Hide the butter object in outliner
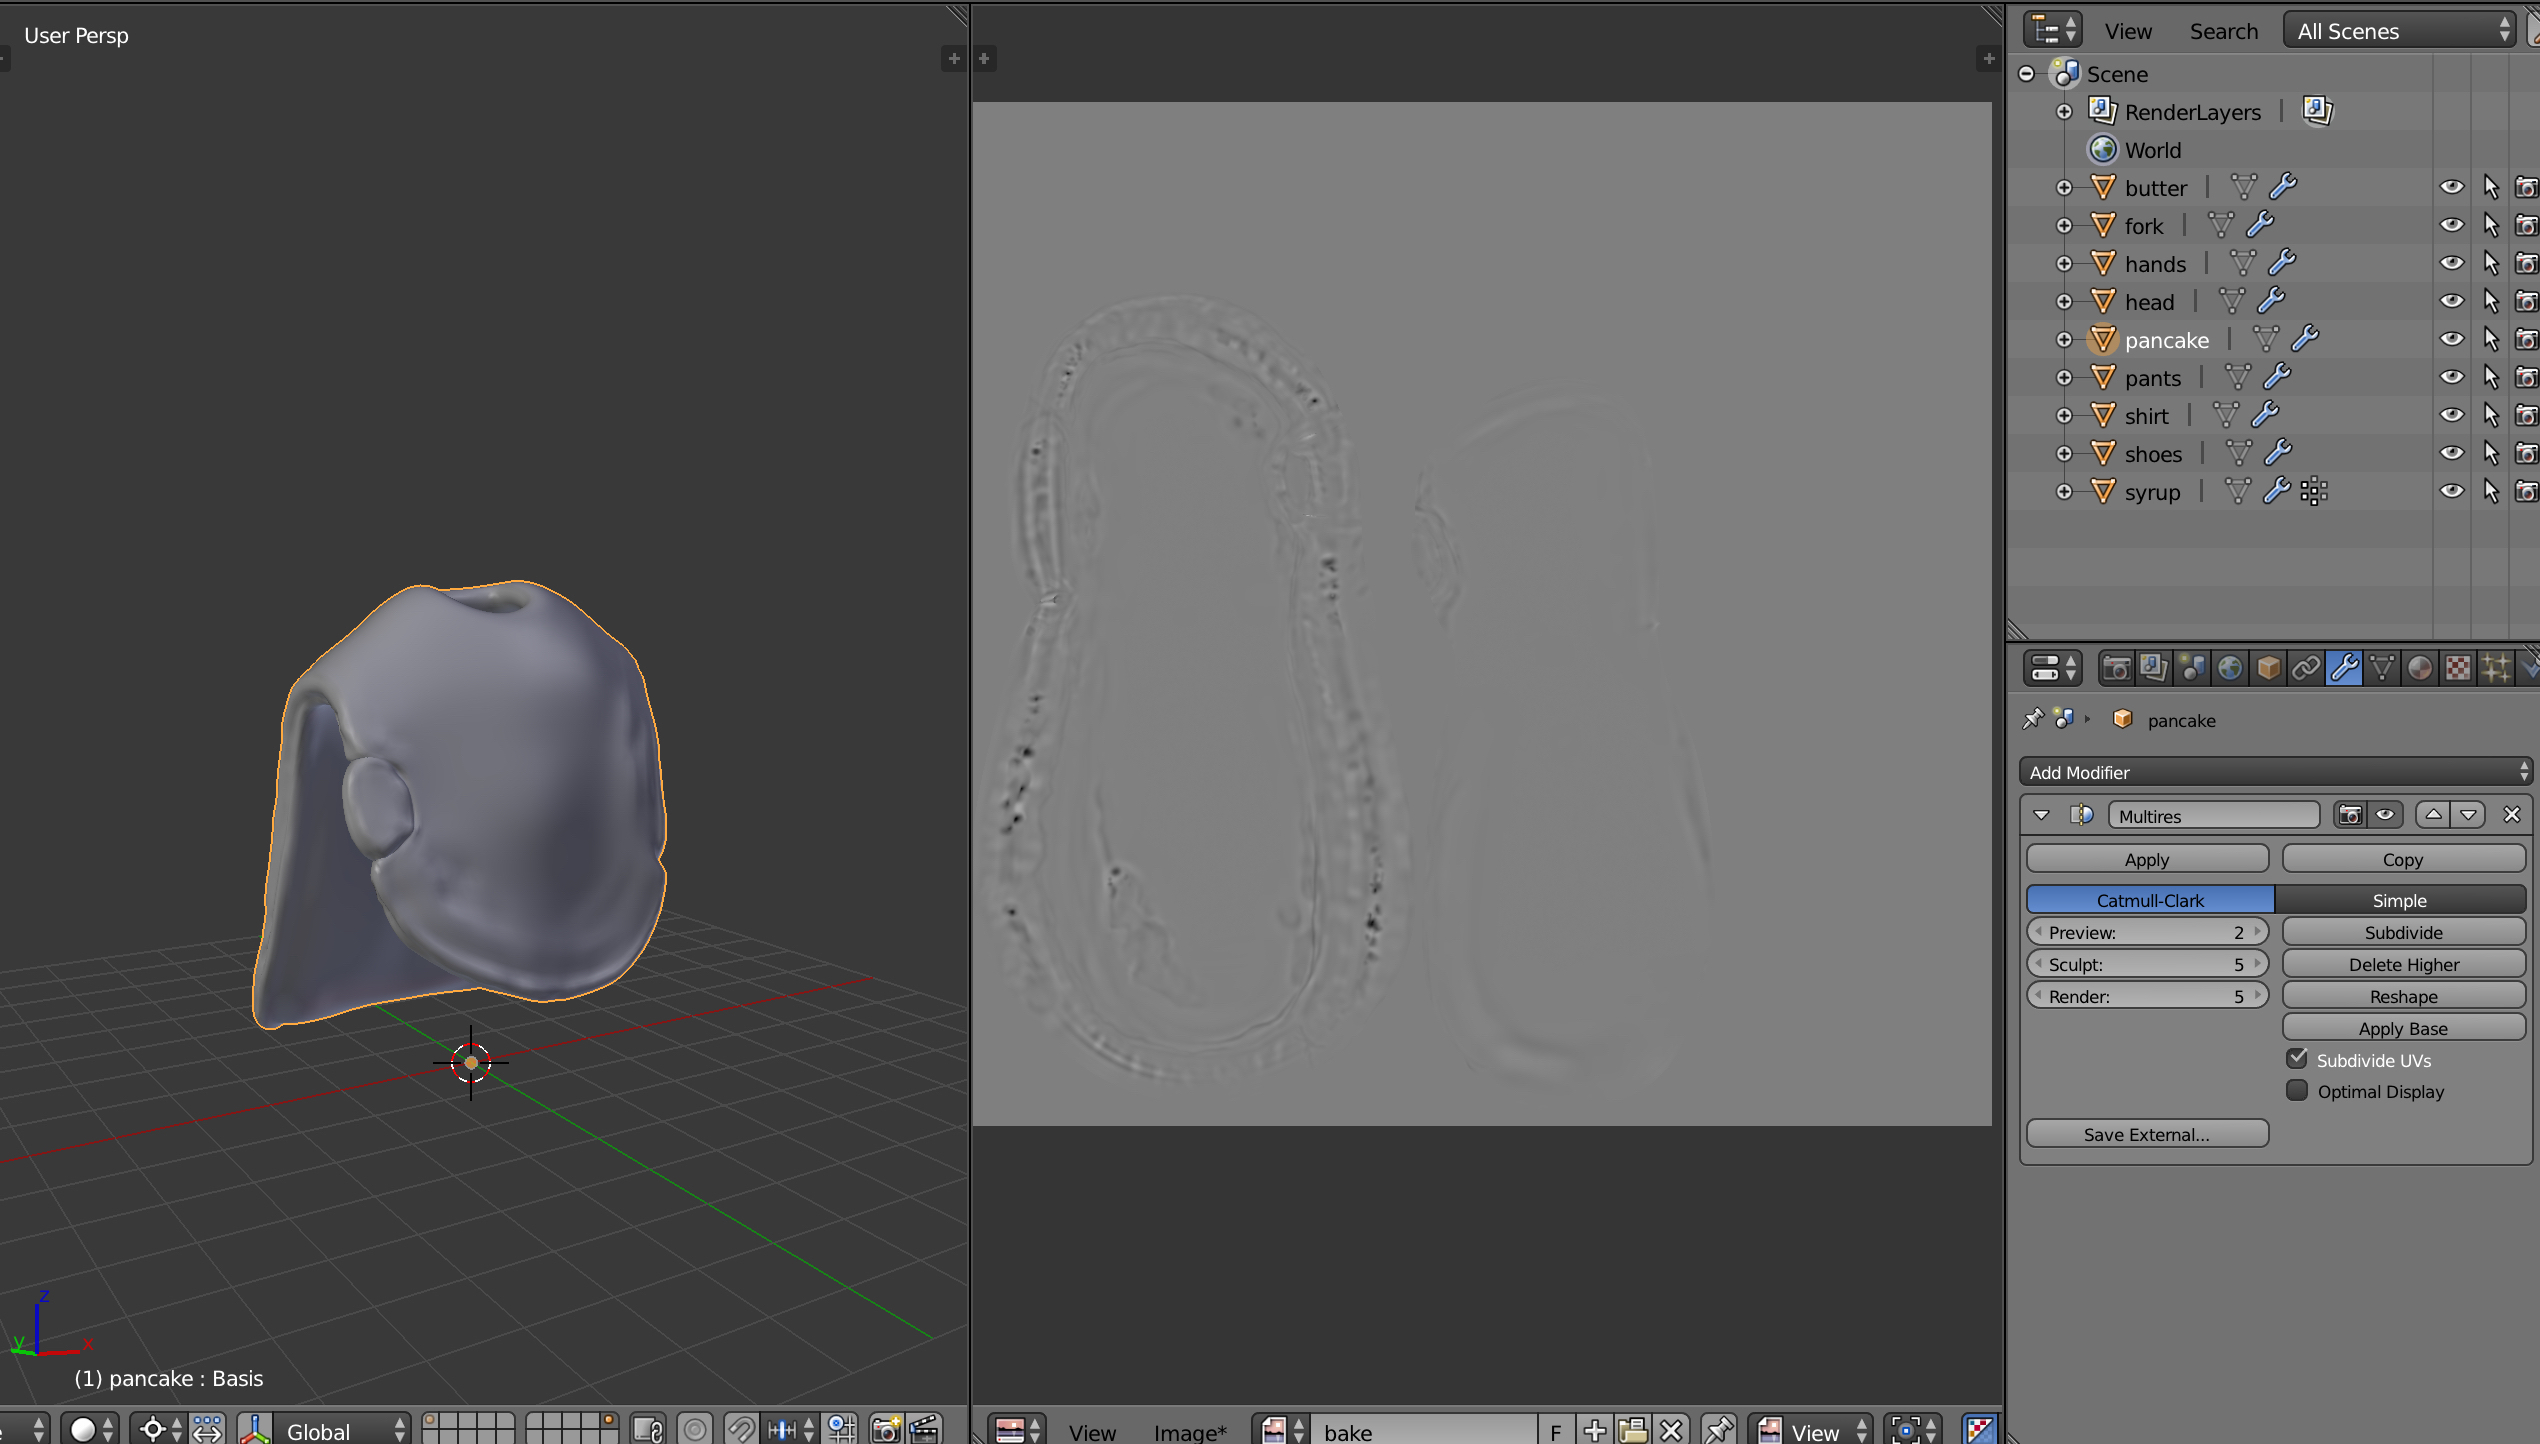 click(2451, 188)
